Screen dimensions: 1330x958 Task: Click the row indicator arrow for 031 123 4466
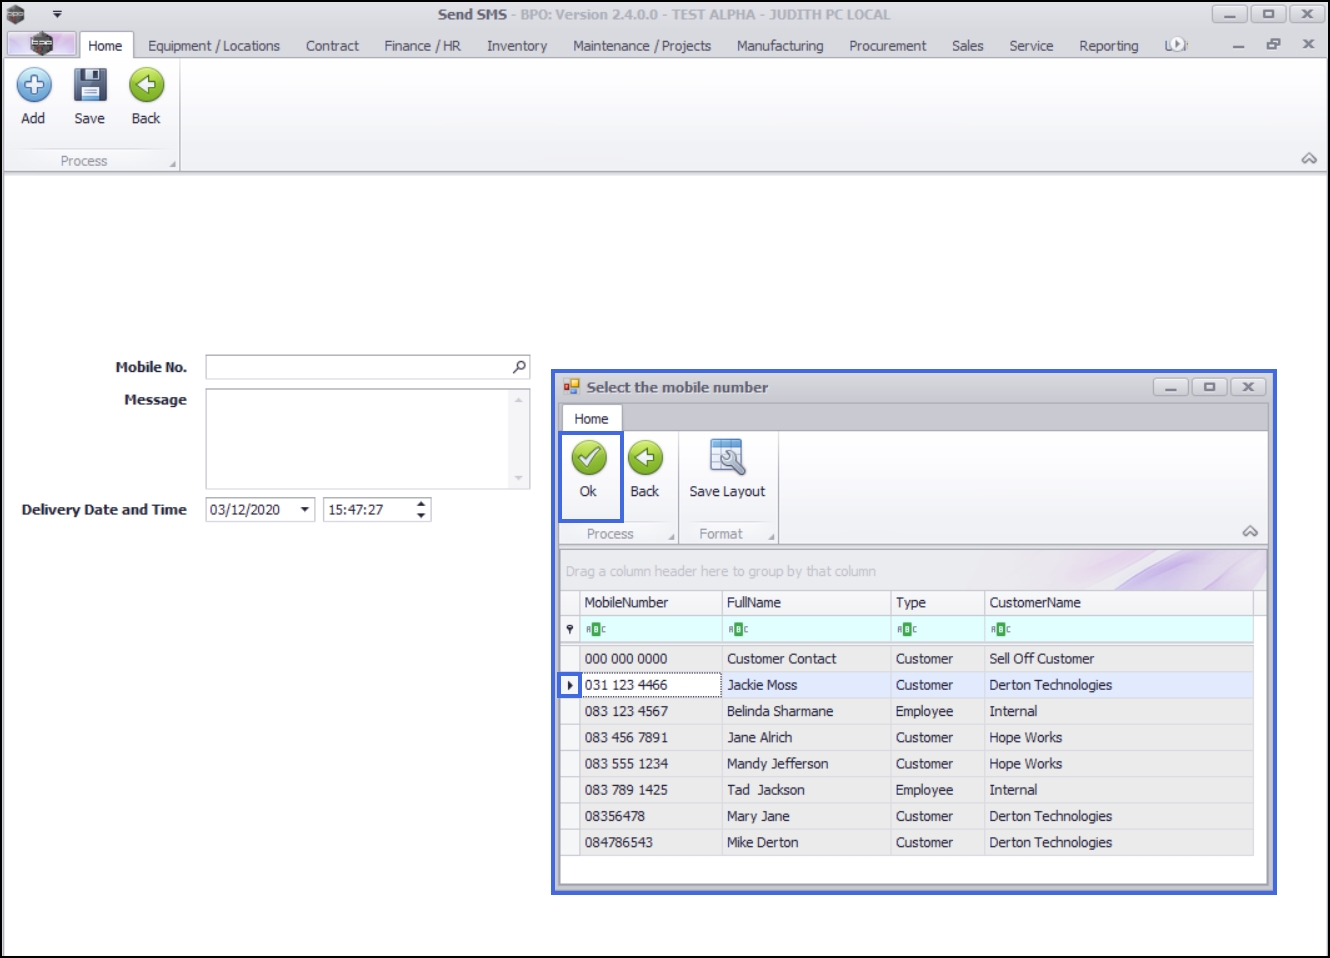click(x=570, y=685)
